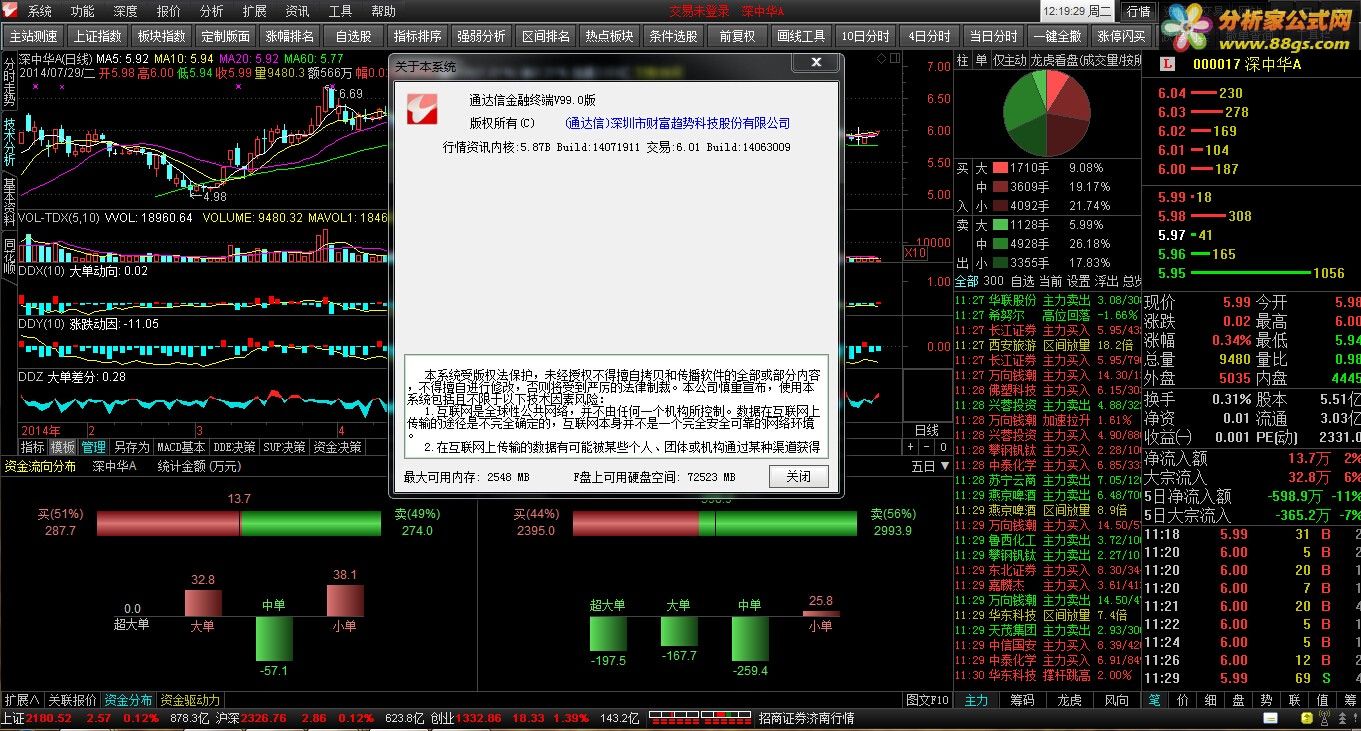1361x731 pixels.
Task: Select the 基本资料 side tab
Action: (9, 201)
